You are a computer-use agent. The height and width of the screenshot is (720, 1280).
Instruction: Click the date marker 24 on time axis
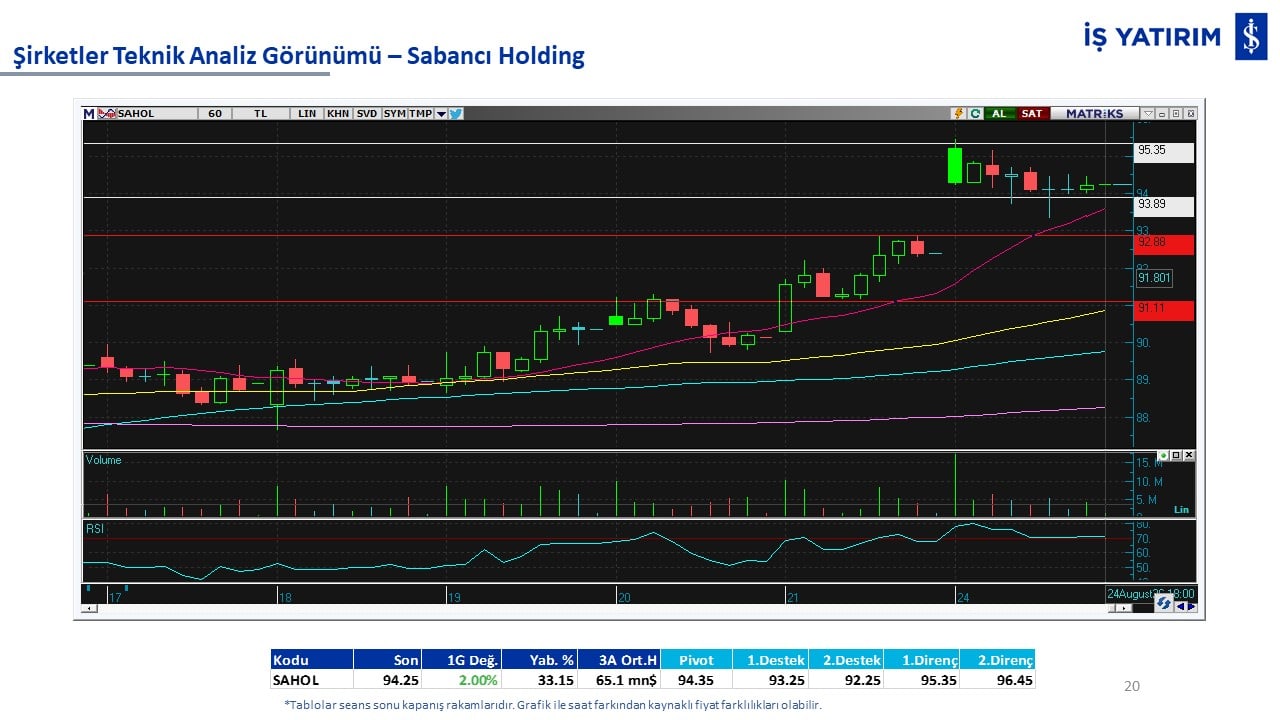tap(963, 598)
